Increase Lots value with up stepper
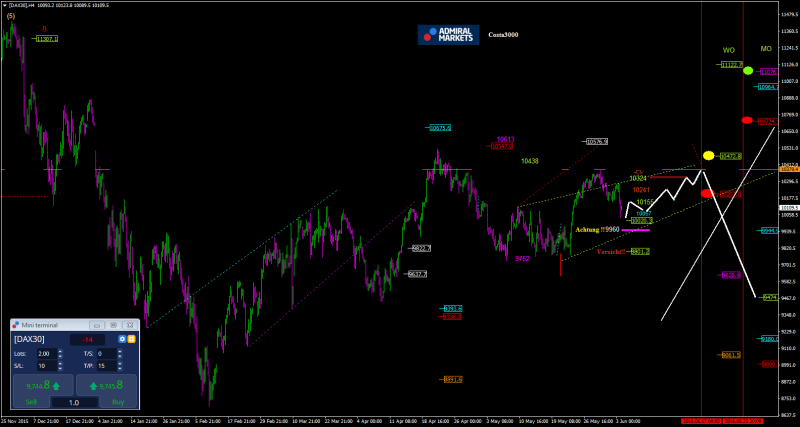This screenshot has width=800, height=427. (x=61, y=351)
